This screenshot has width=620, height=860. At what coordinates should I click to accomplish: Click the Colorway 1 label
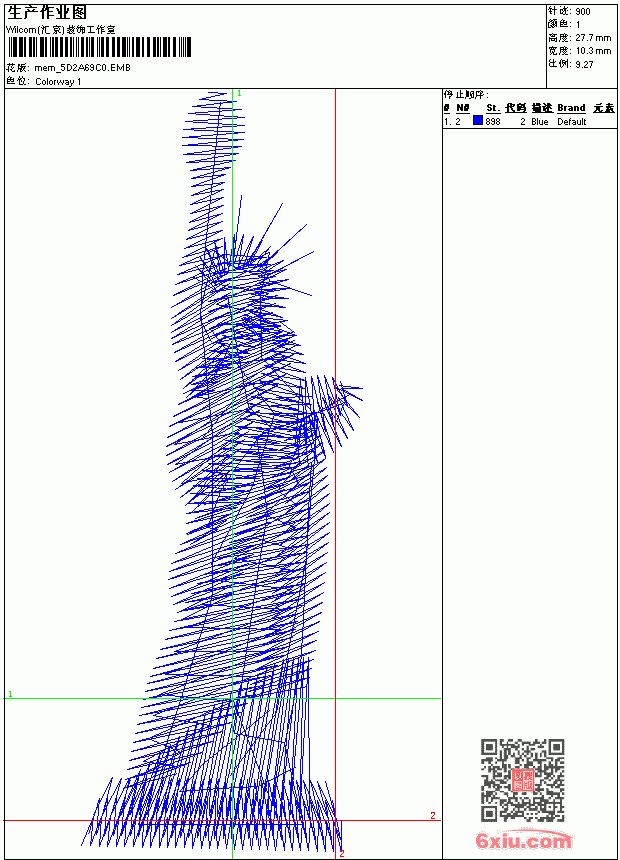pyautogui.click(x=58, y=82)
